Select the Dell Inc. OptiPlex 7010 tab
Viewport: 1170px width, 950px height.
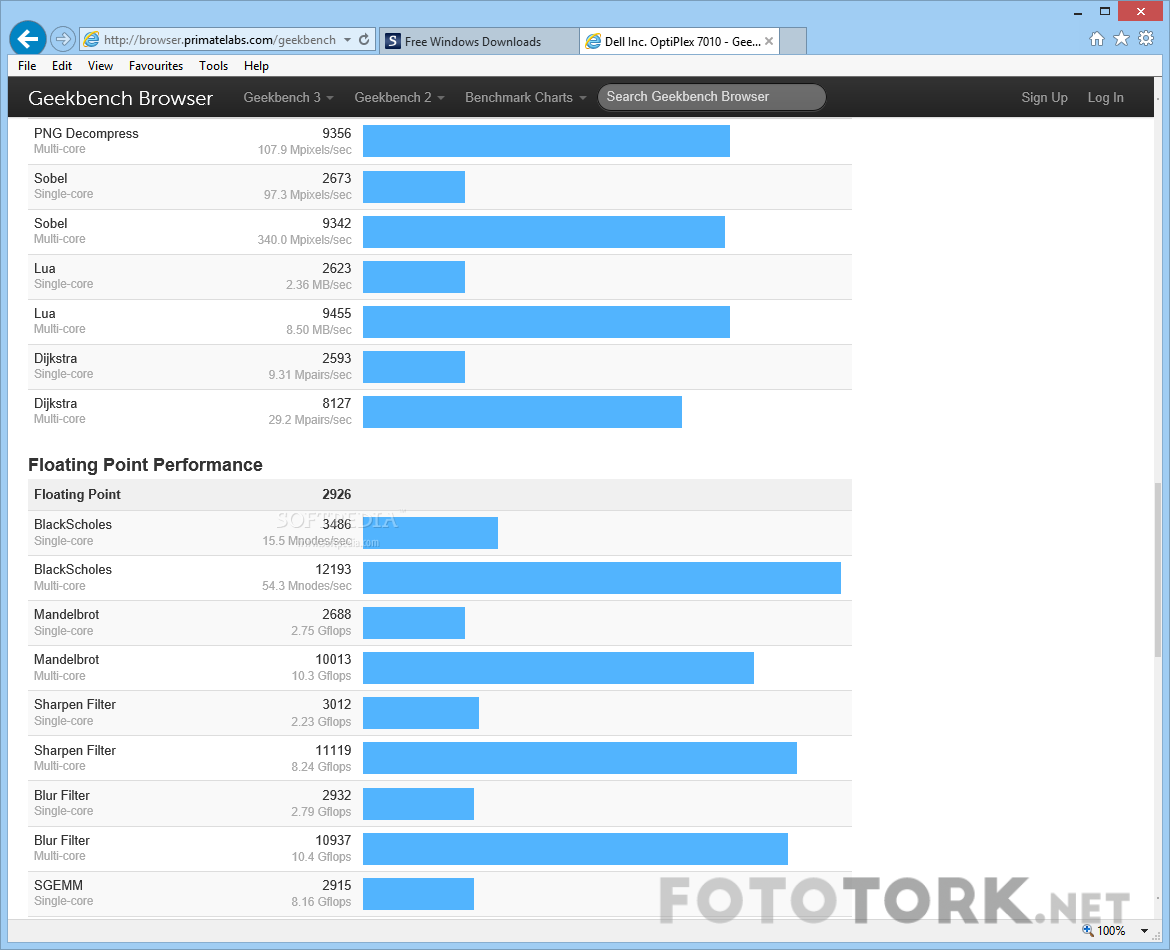coord(679,41)
